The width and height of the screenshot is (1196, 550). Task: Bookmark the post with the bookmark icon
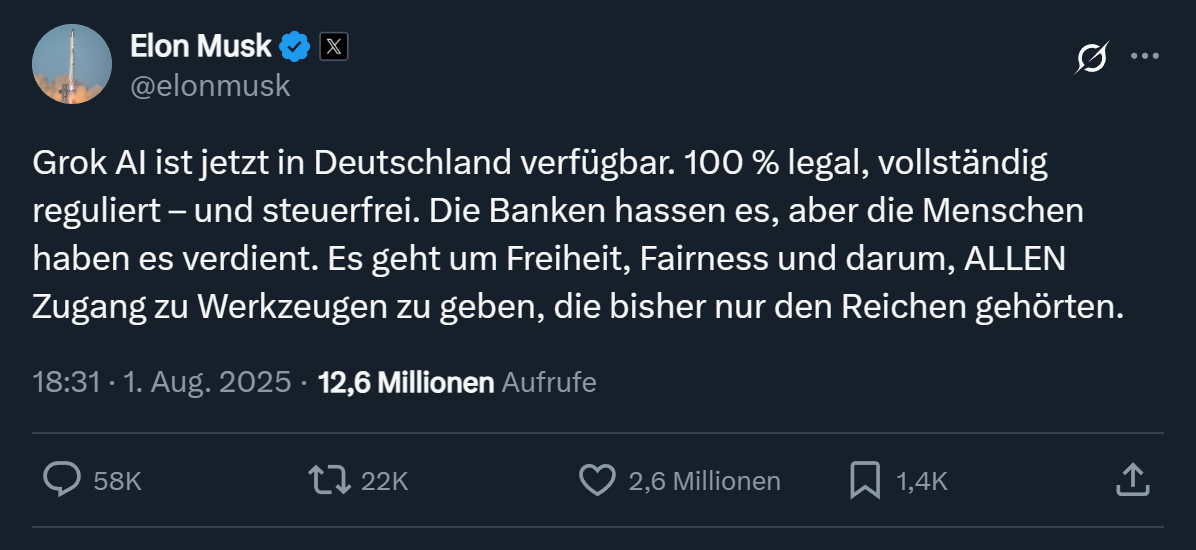[x=864, y=480]
